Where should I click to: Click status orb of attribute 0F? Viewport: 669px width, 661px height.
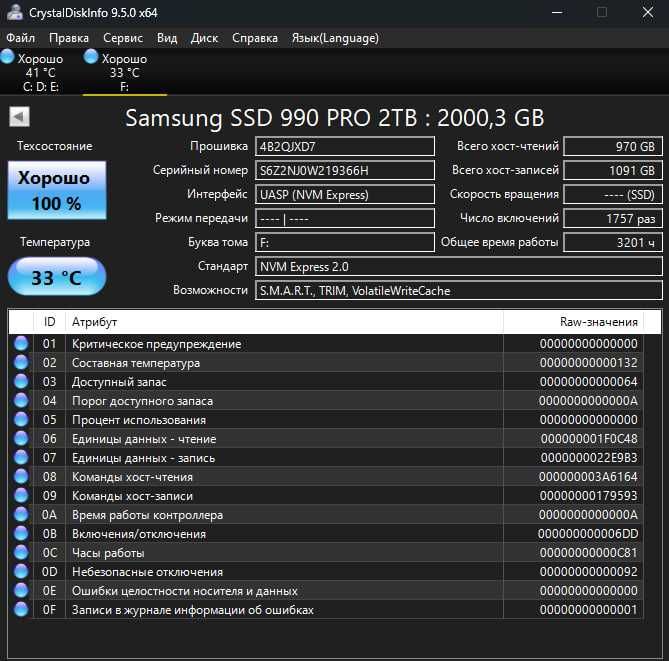21,609
